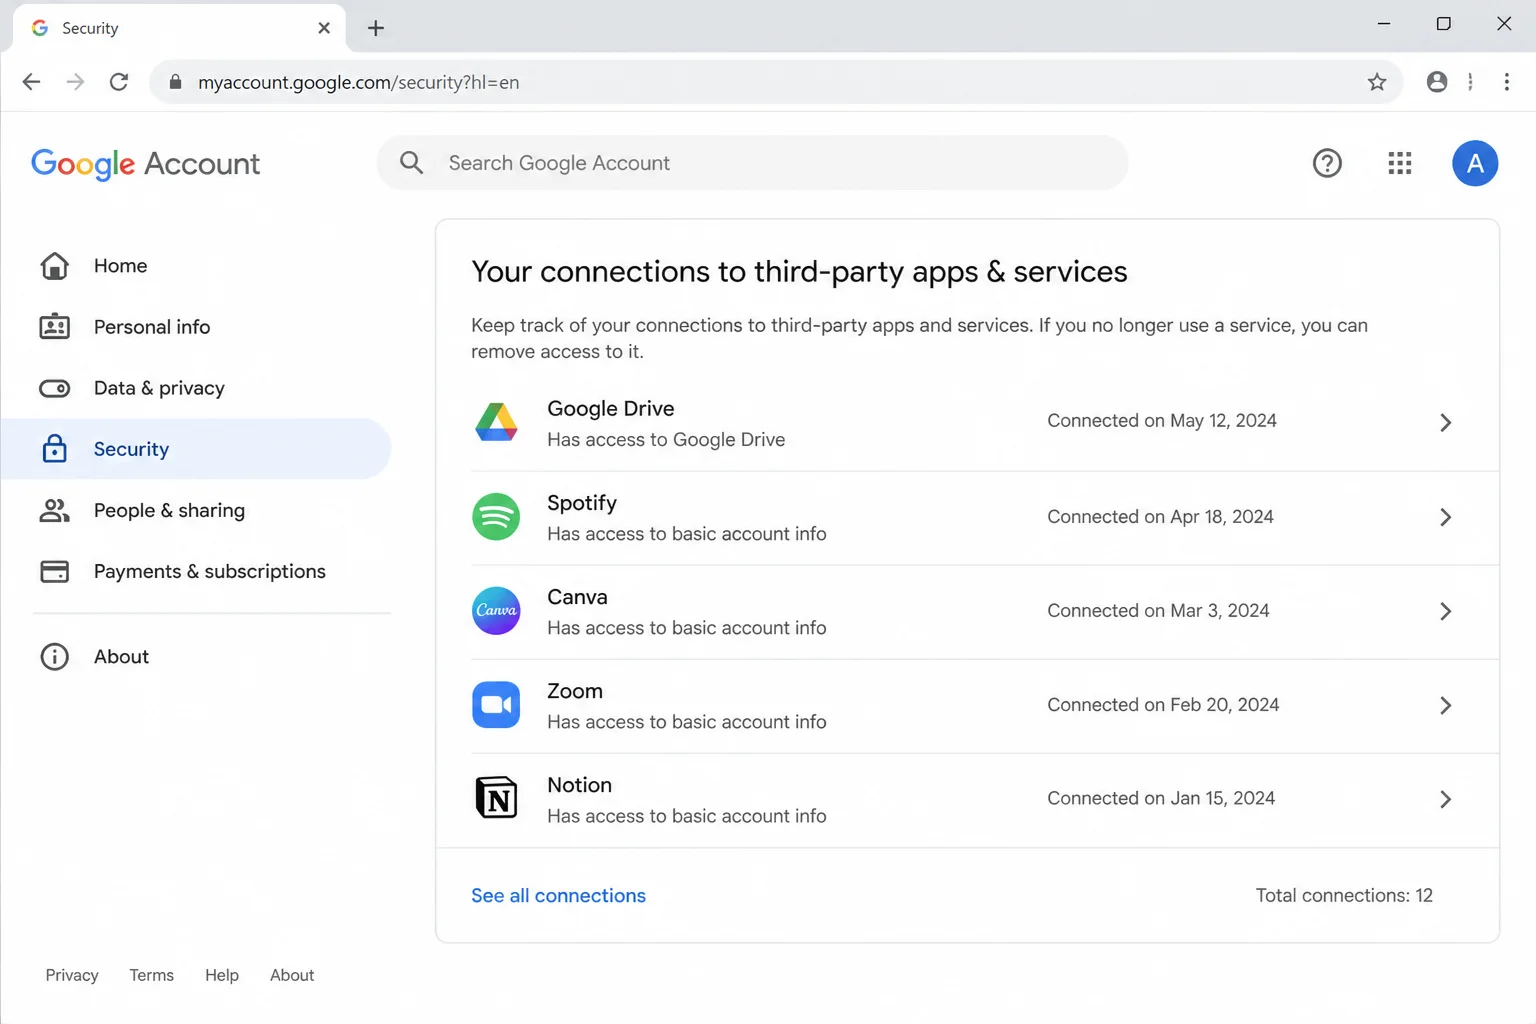The height and width of the screenshot is (1024, 1536).
Task: Expand the Notion connection chevron
Action: [x=1445, y=799]
